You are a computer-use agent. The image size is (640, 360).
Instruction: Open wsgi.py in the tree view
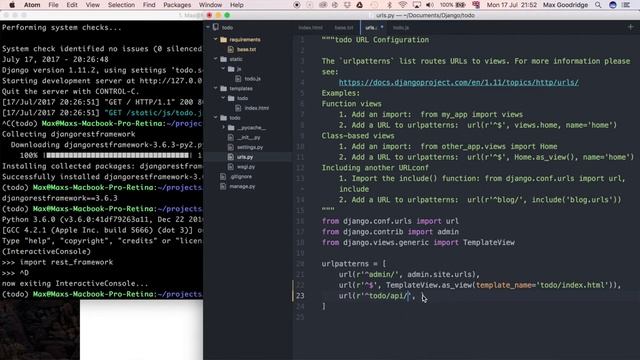246,167
